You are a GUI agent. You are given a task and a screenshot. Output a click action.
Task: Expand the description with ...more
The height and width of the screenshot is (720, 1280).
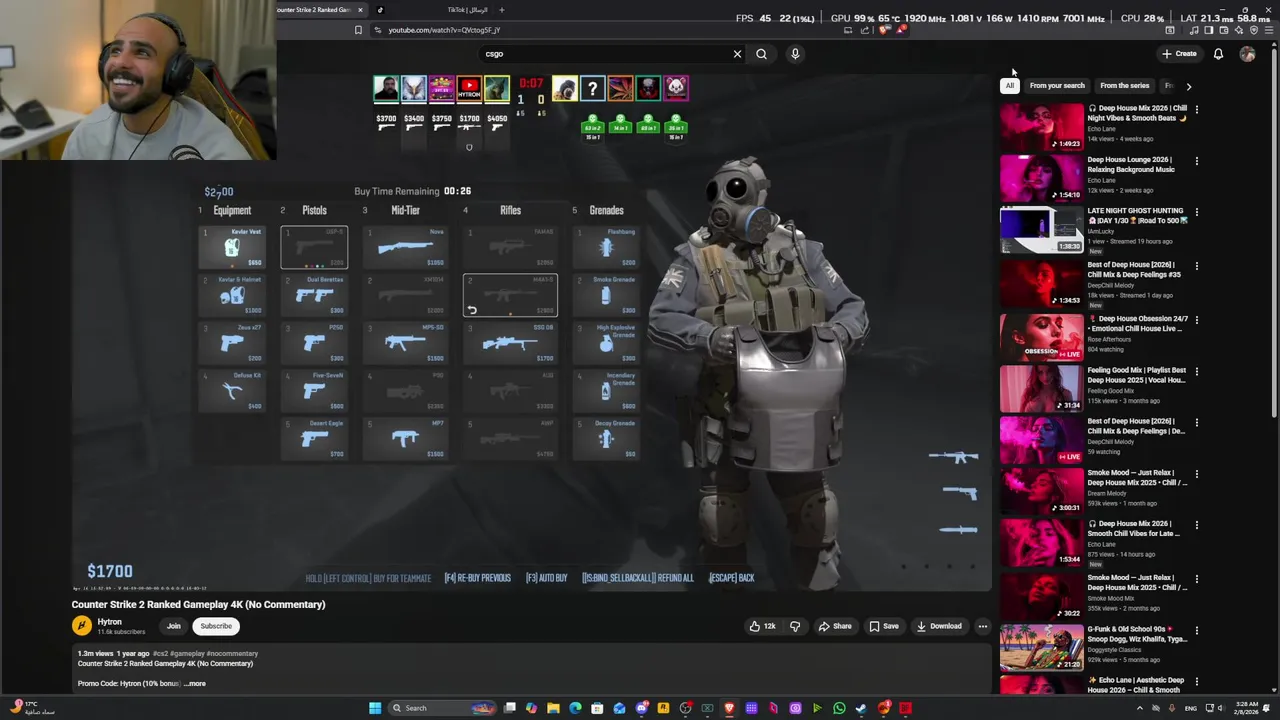tap(195, 684)
